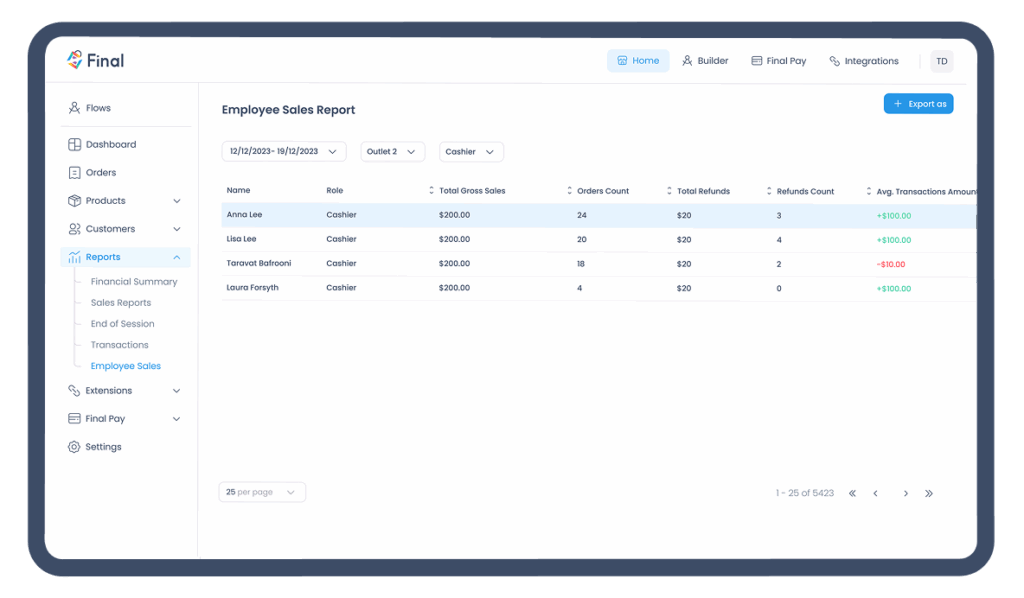This screenshot has width=1024, height=598.
Task: Click the Dashboard grid icon
Action: coord(74,144)
